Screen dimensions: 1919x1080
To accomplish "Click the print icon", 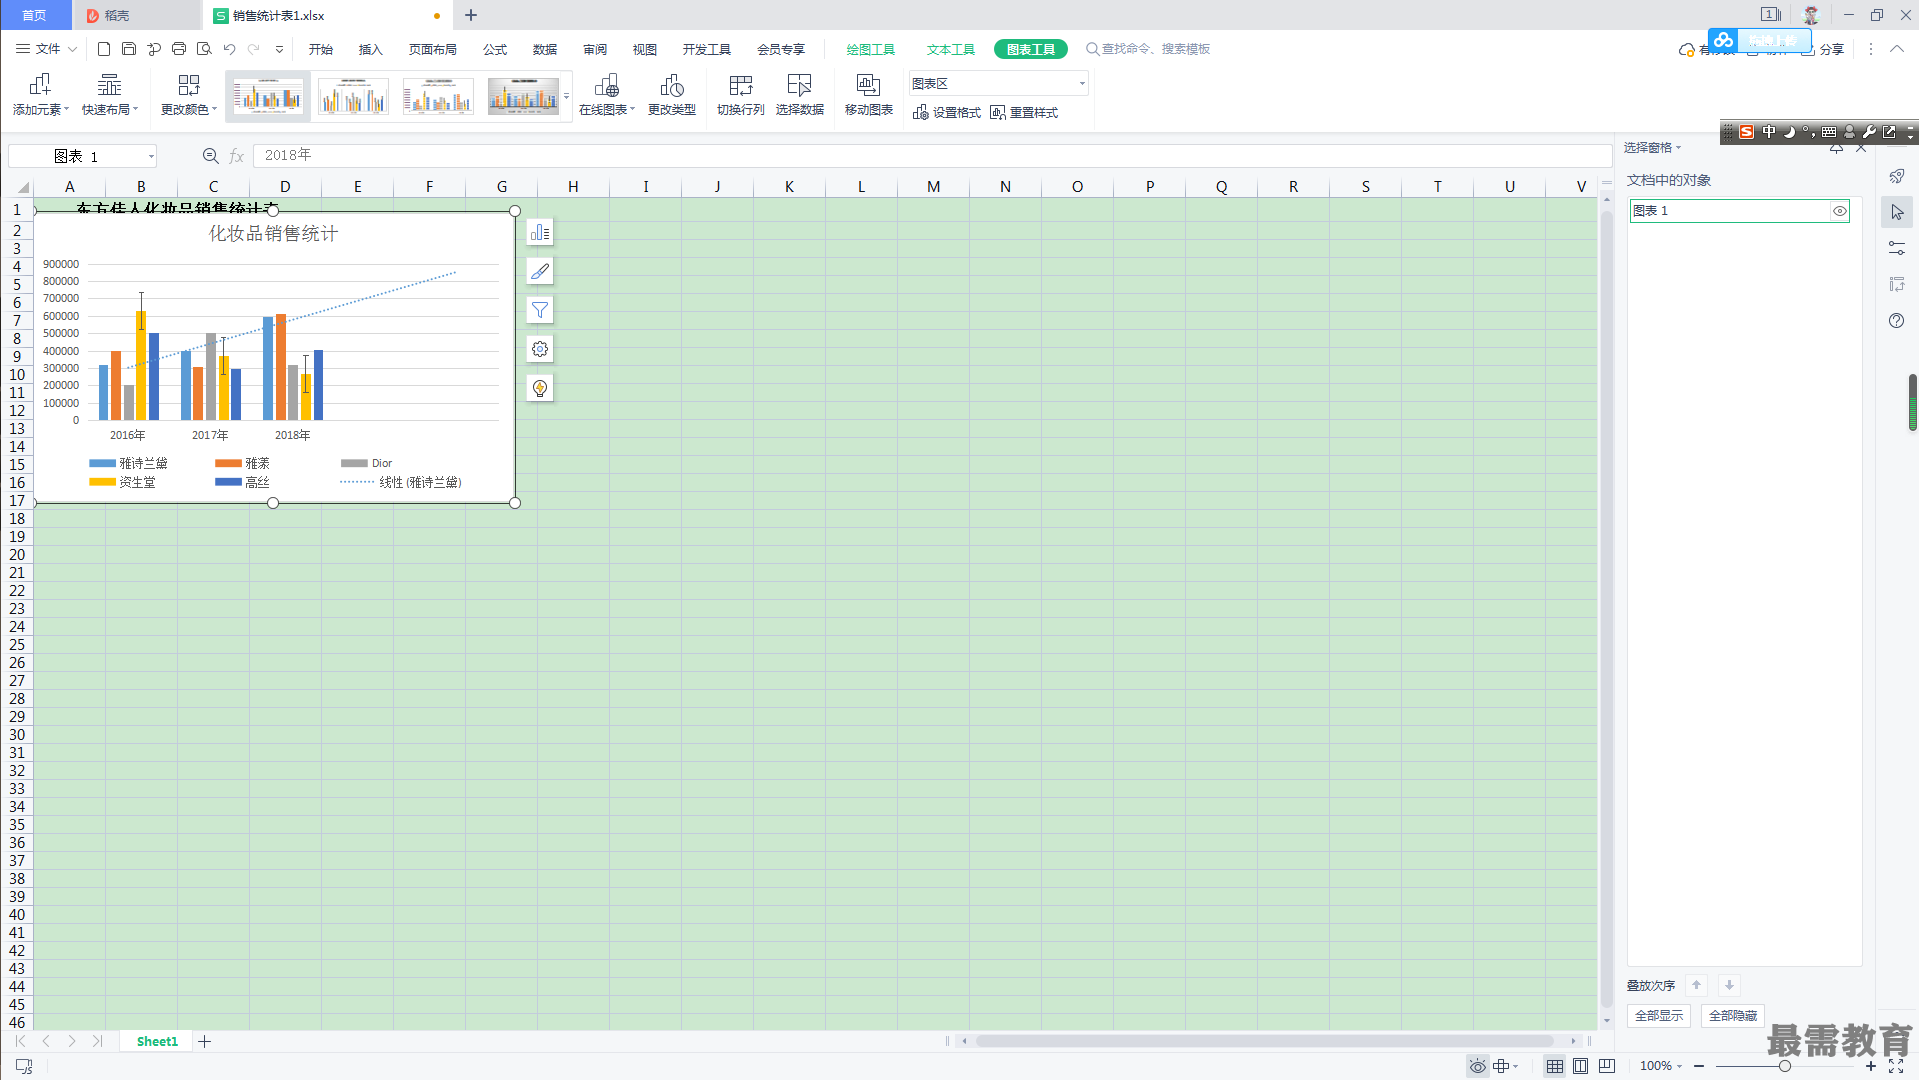I will 179,49.
